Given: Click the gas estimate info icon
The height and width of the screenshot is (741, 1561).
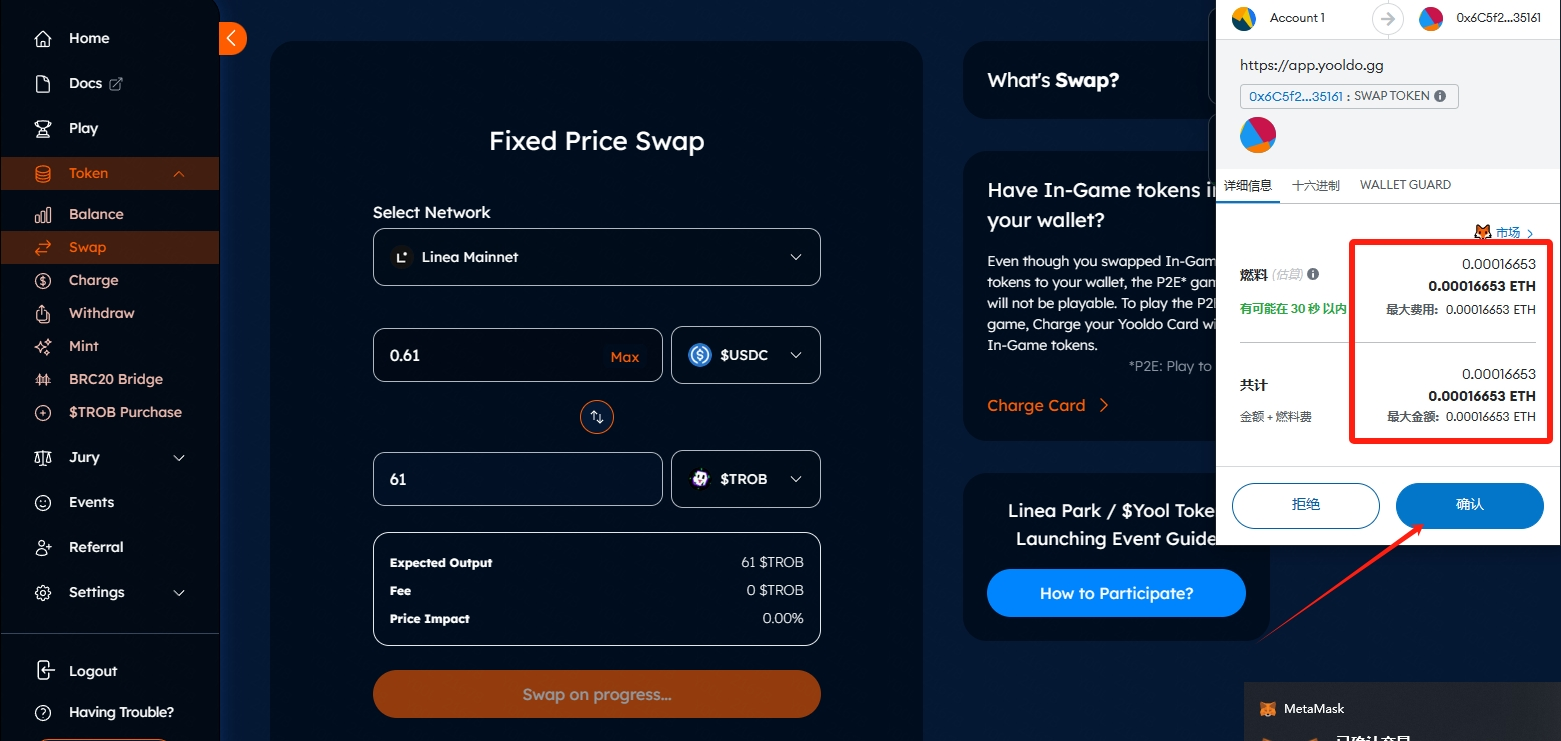Looking at the screenshot, I should (x=1313, y=274).
